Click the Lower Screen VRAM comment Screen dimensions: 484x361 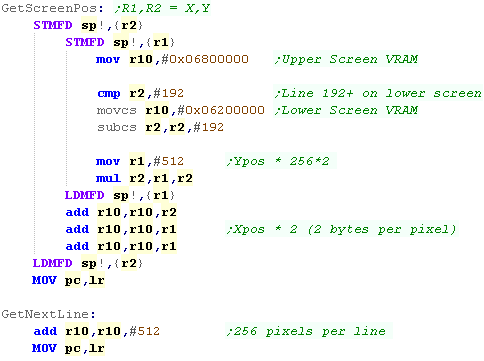pyautogui.click(x=346, y=110)
